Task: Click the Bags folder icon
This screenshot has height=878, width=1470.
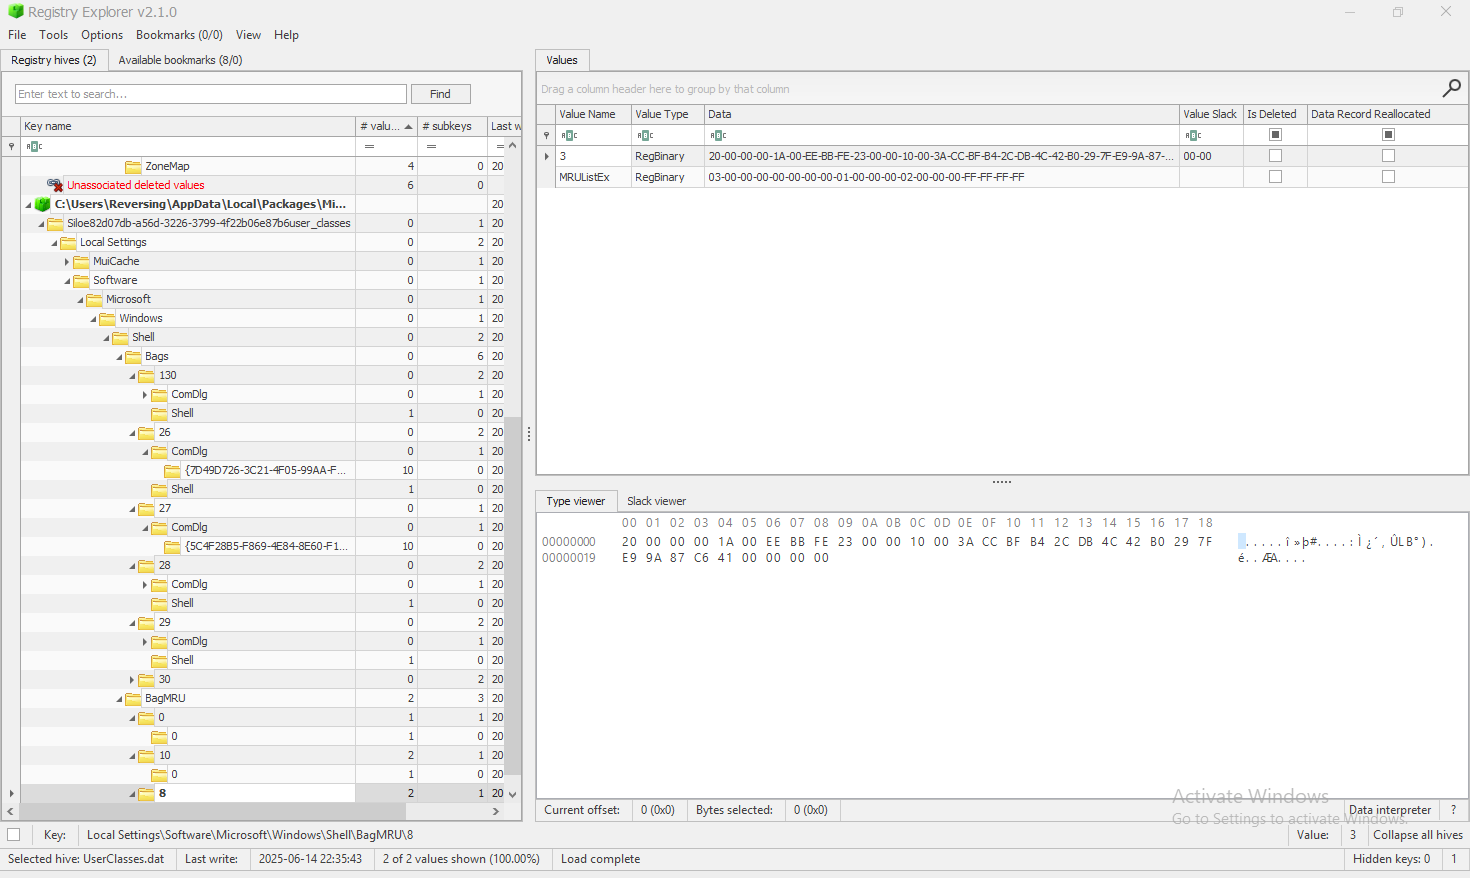Action: [x=133, y=356]
